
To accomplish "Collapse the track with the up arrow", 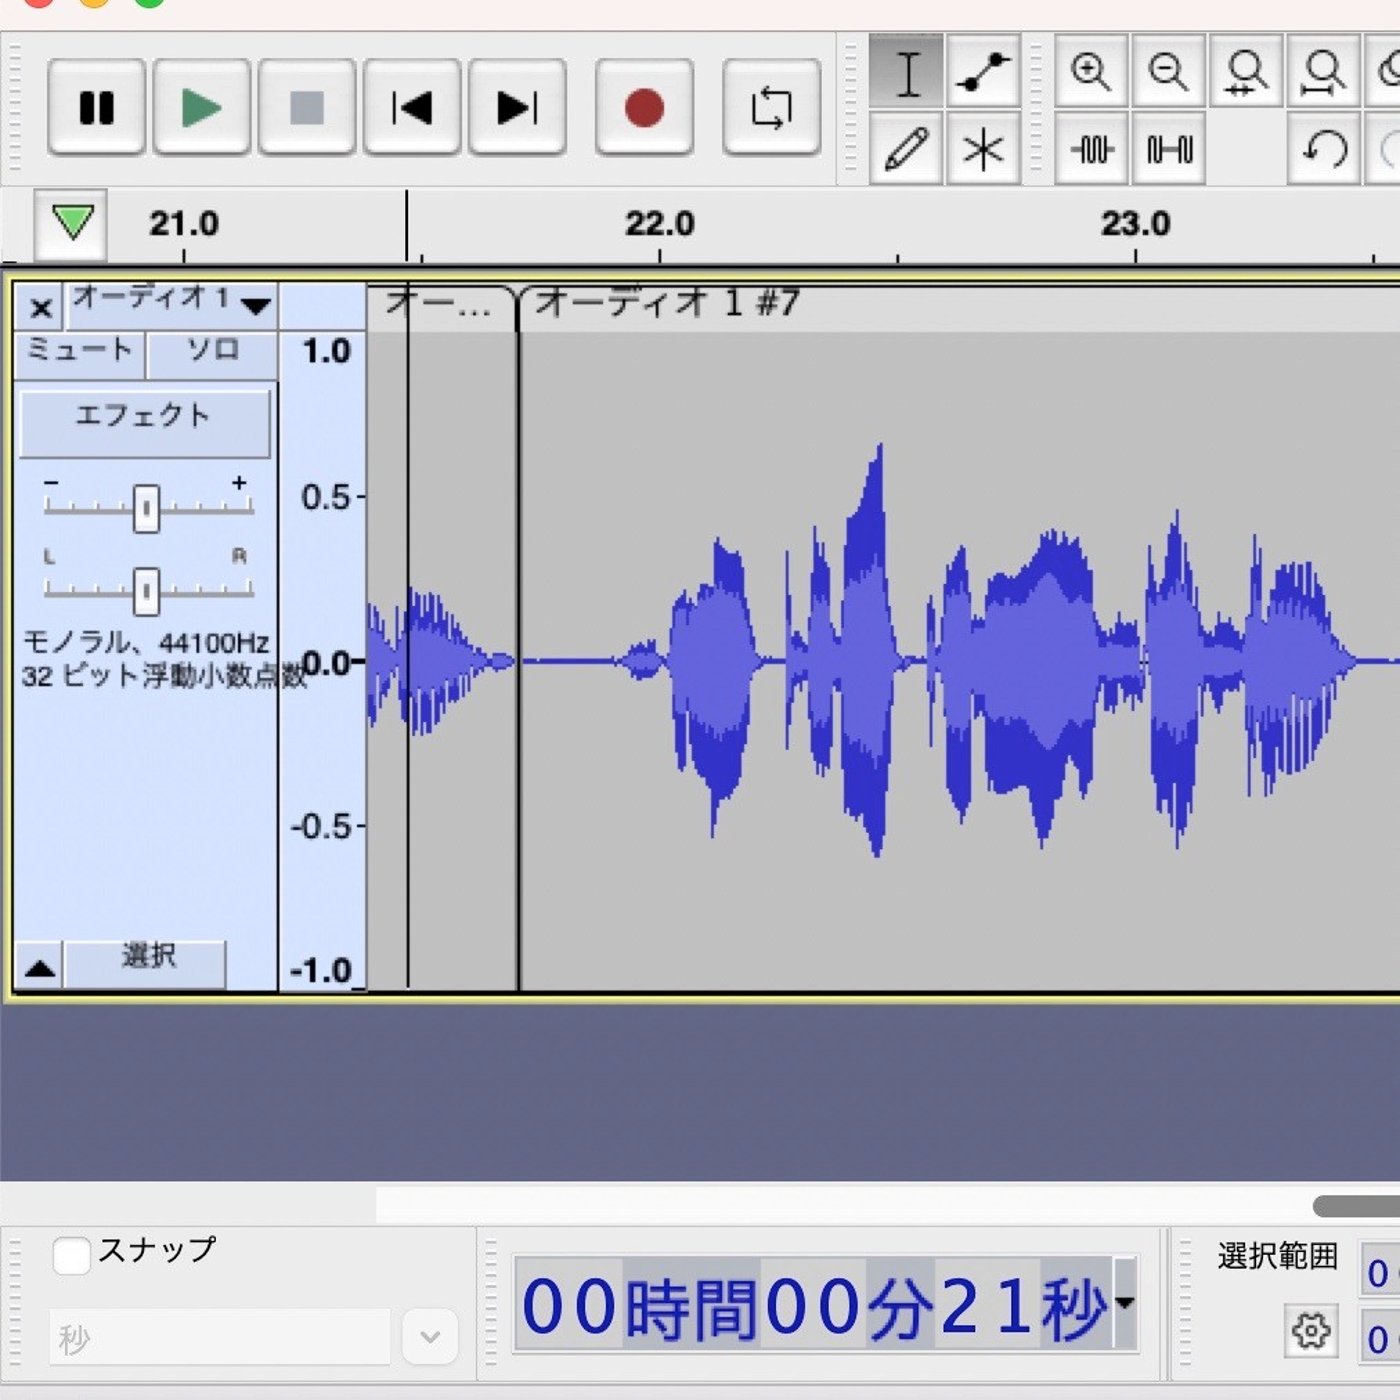I will click(x=40, y=966).
